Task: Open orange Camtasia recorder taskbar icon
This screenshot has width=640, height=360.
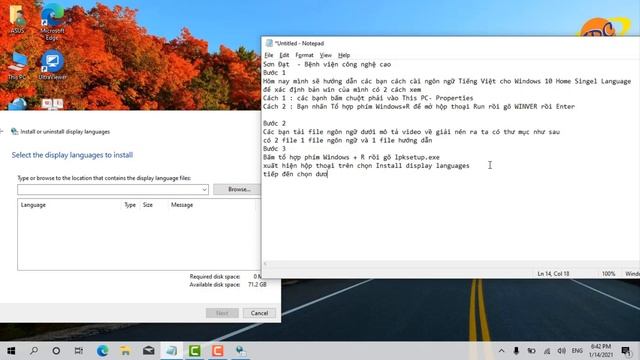Action: 218,351
